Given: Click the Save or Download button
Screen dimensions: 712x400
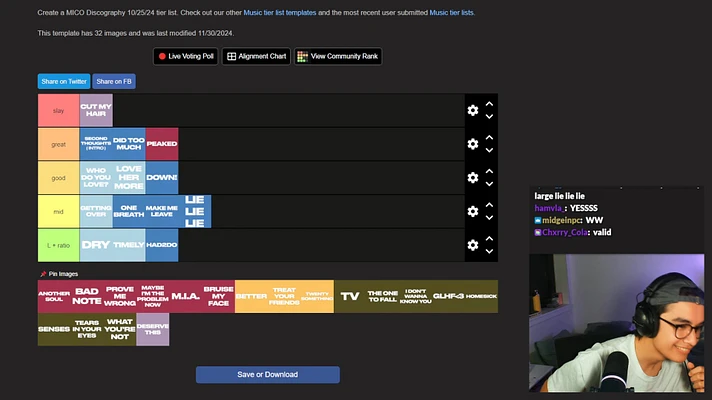Looking at the screenshot, I should (x=267, y=375).
